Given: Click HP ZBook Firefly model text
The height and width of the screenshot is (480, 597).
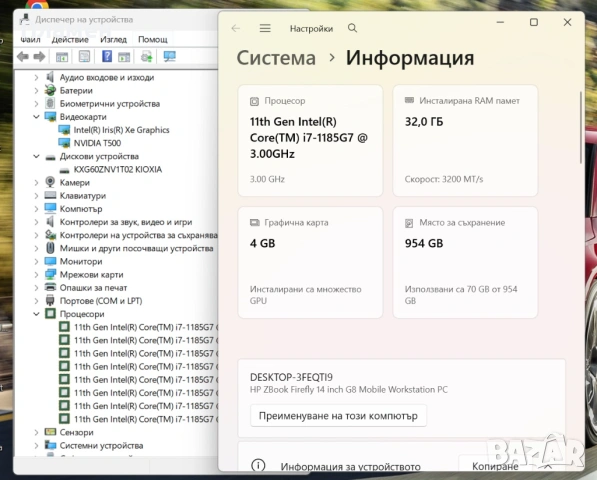Looking at the screenshot, I should [348, 390].
